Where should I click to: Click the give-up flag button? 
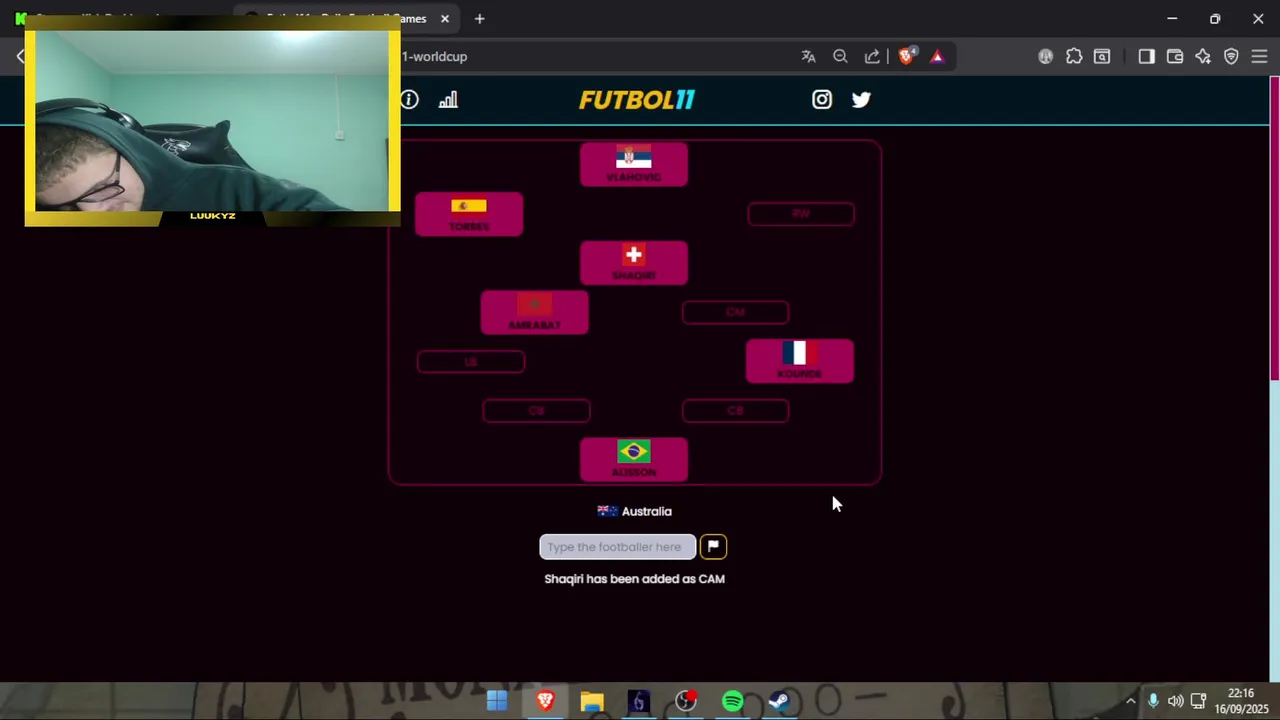[x=713, y=547]
